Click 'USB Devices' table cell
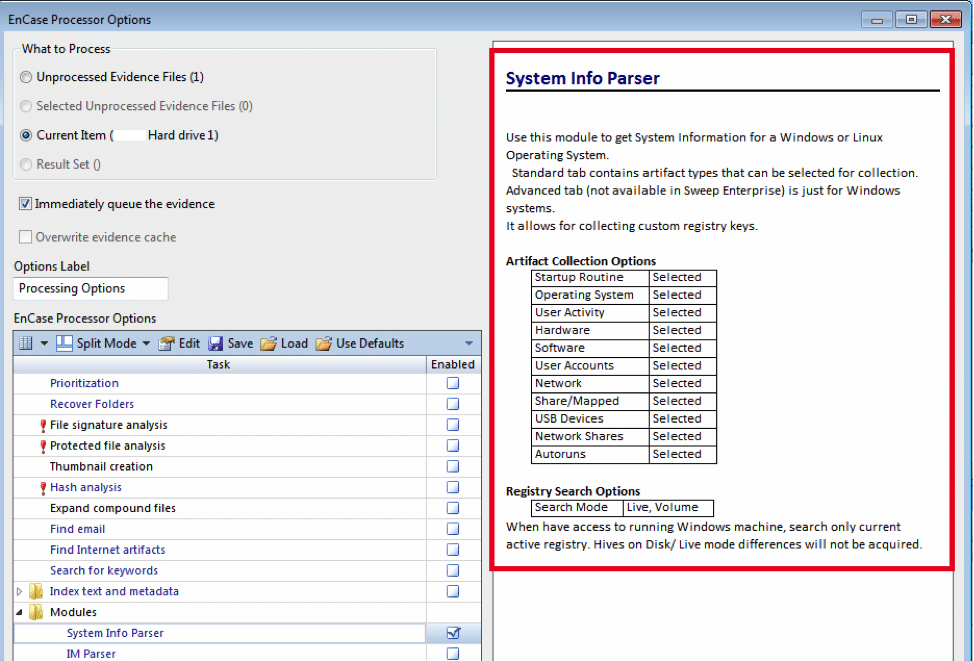Viewport: 974px width, 661px height. click(590, 419)
